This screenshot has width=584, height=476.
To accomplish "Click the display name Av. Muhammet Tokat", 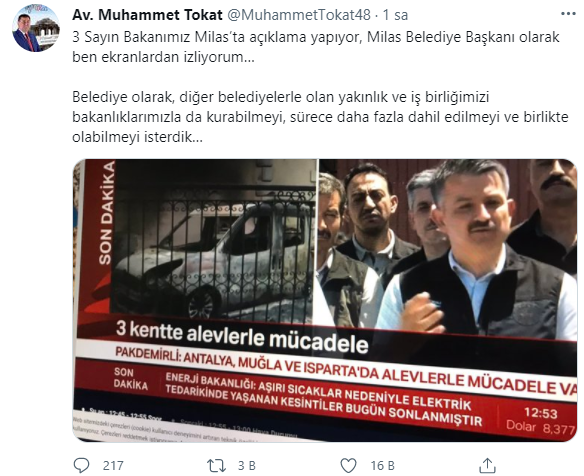I will (147, 15).
